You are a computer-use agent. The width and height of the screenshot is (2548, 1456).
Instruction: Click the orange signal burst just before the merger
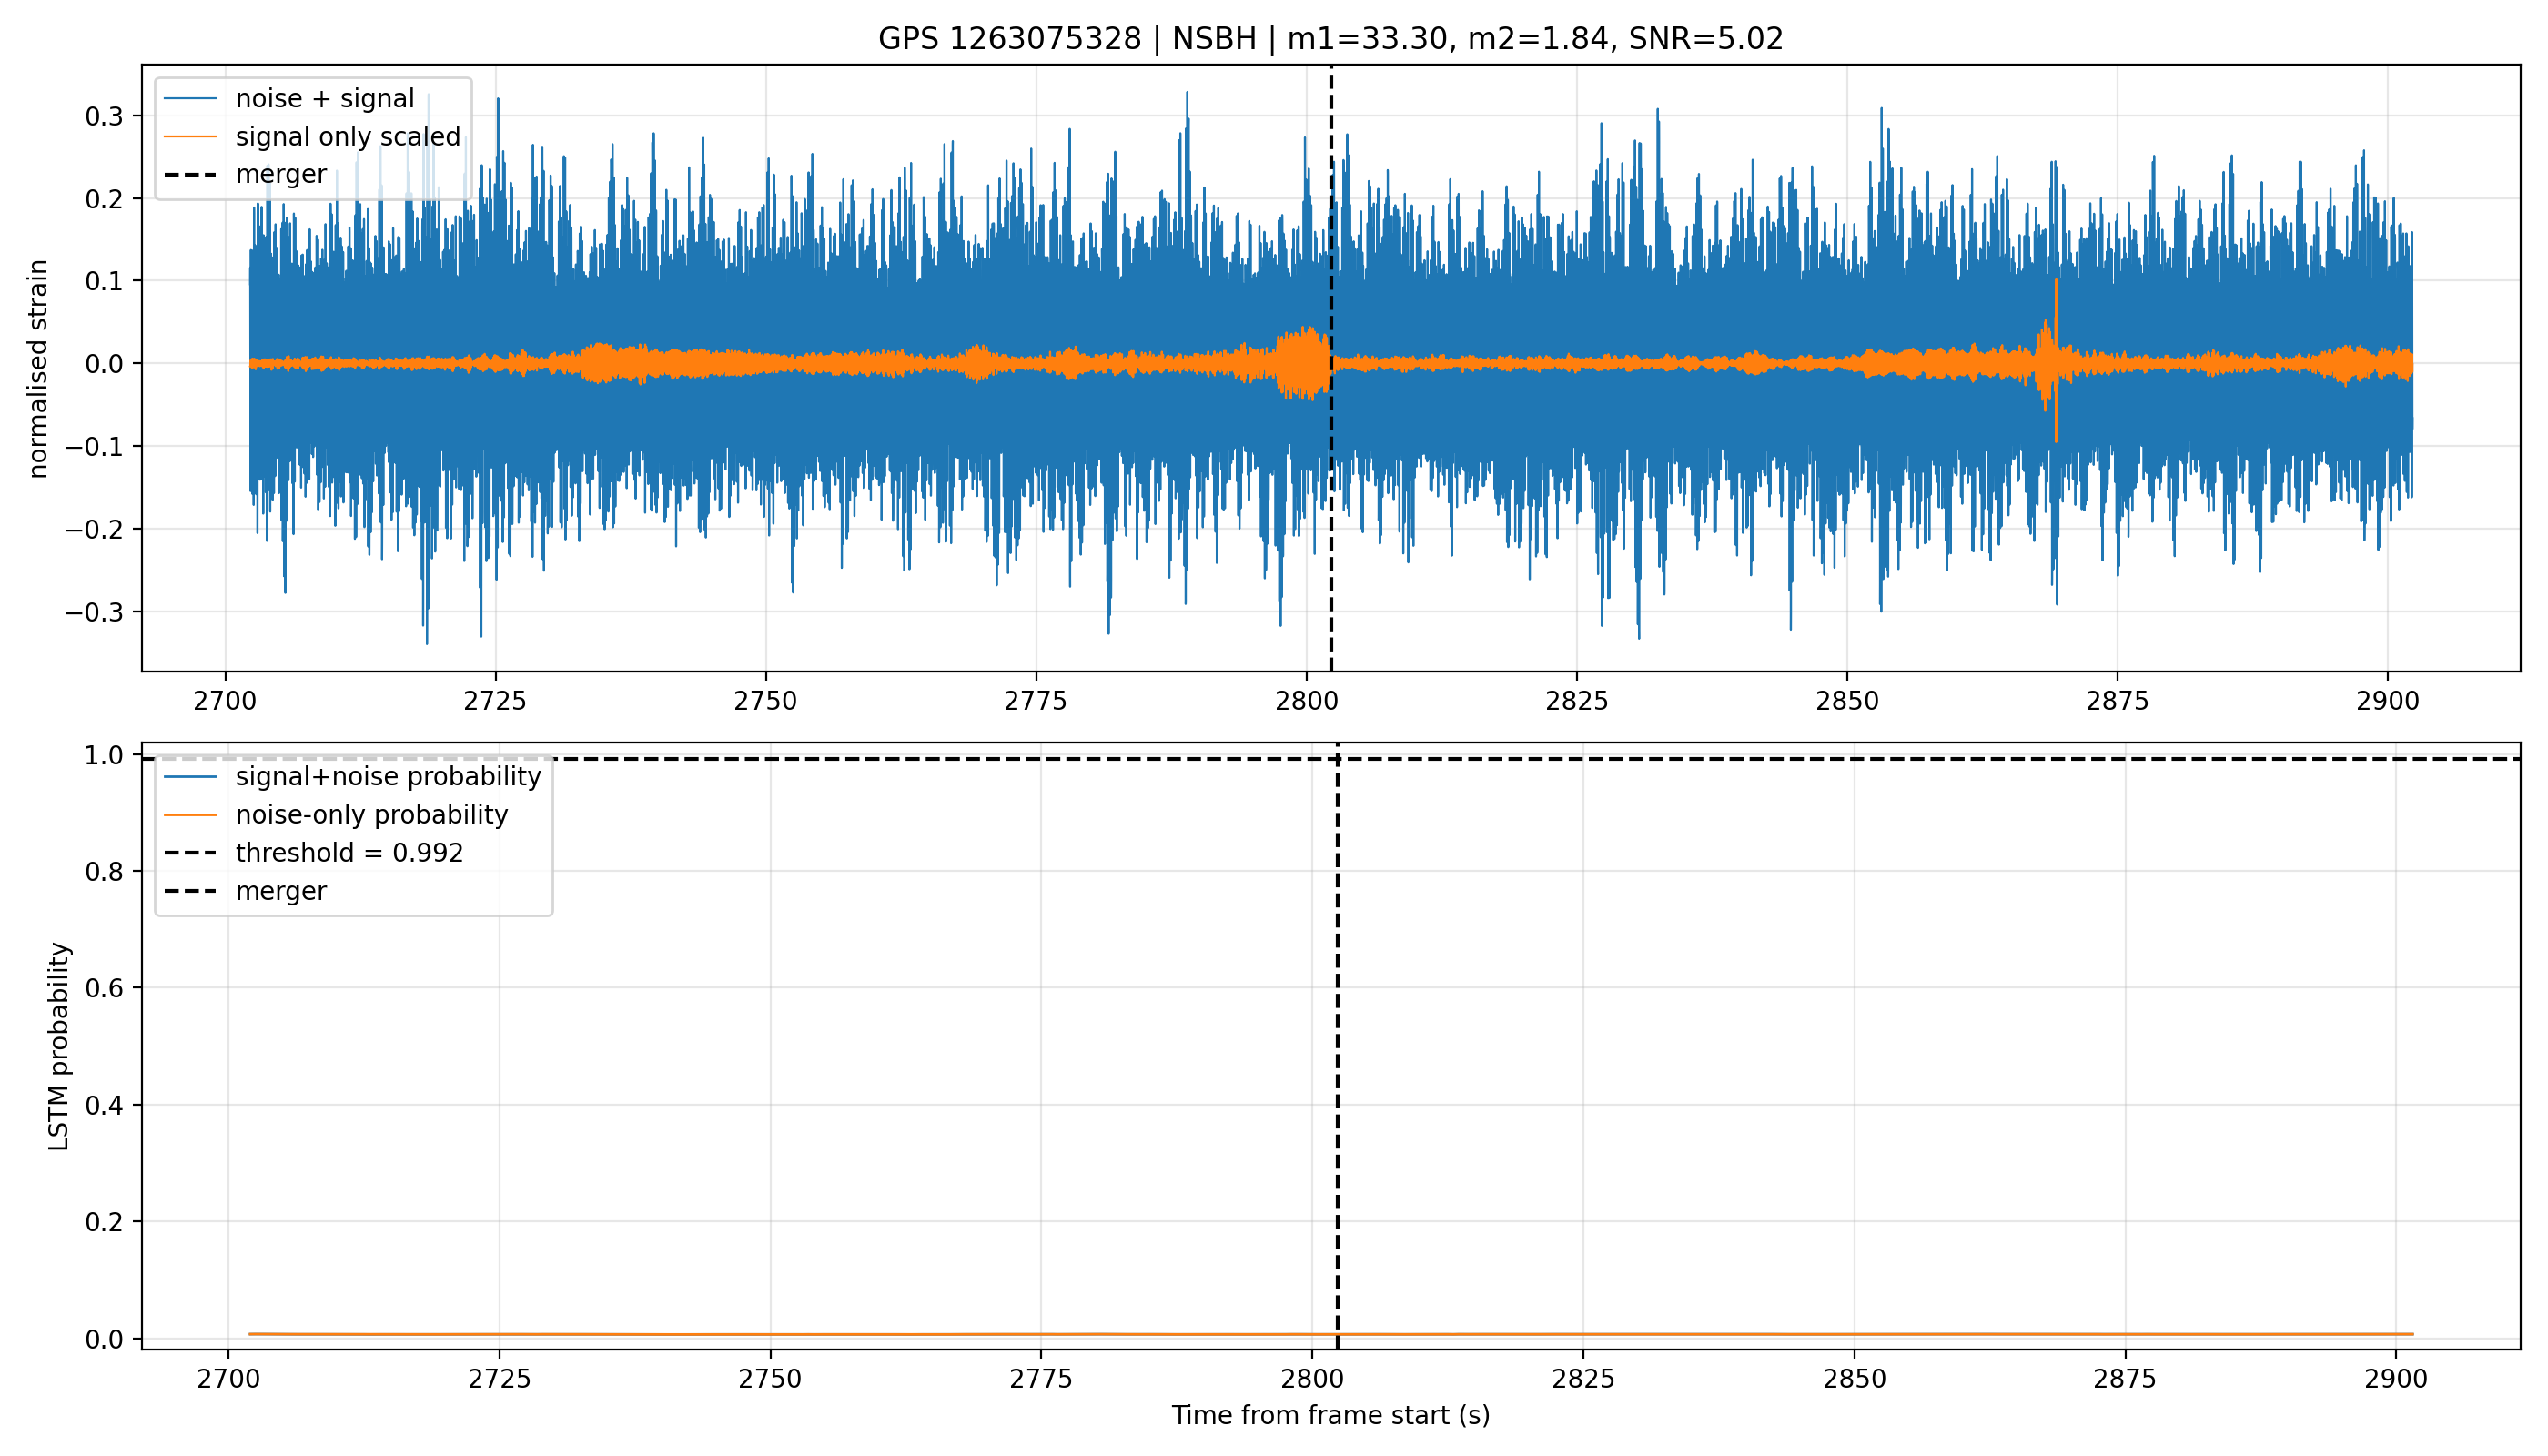(1303, 363)
